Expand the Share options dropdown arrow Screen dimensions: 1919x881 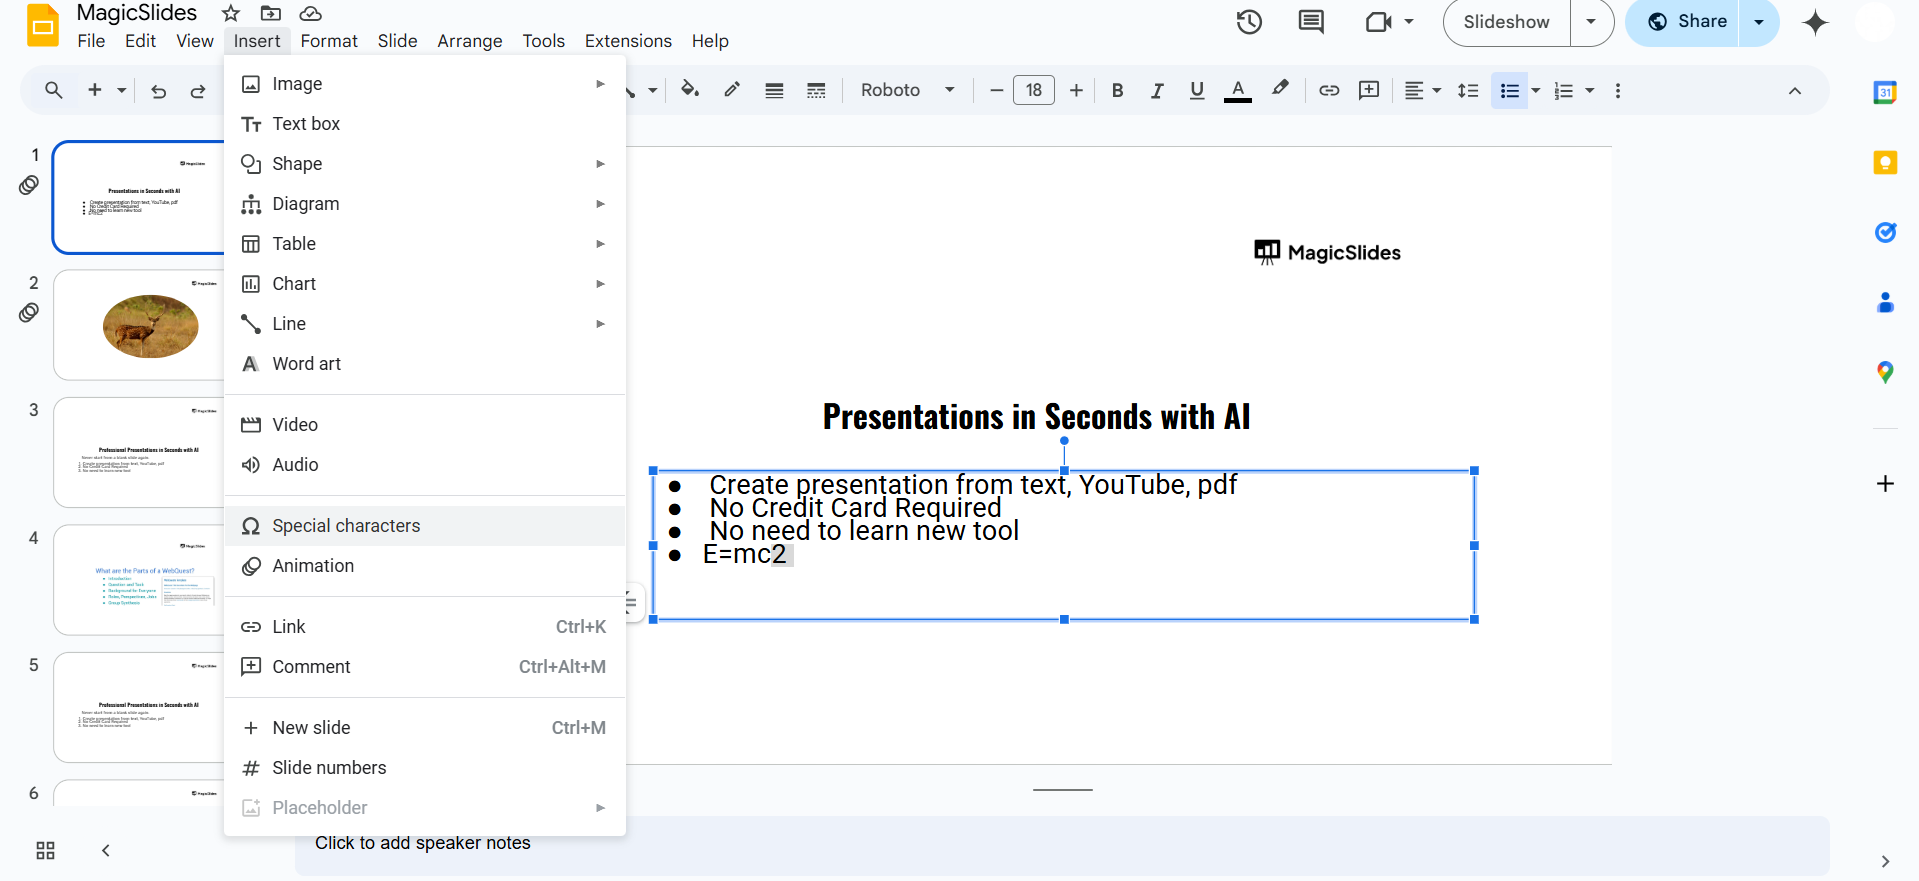[x=1759, y=22]
